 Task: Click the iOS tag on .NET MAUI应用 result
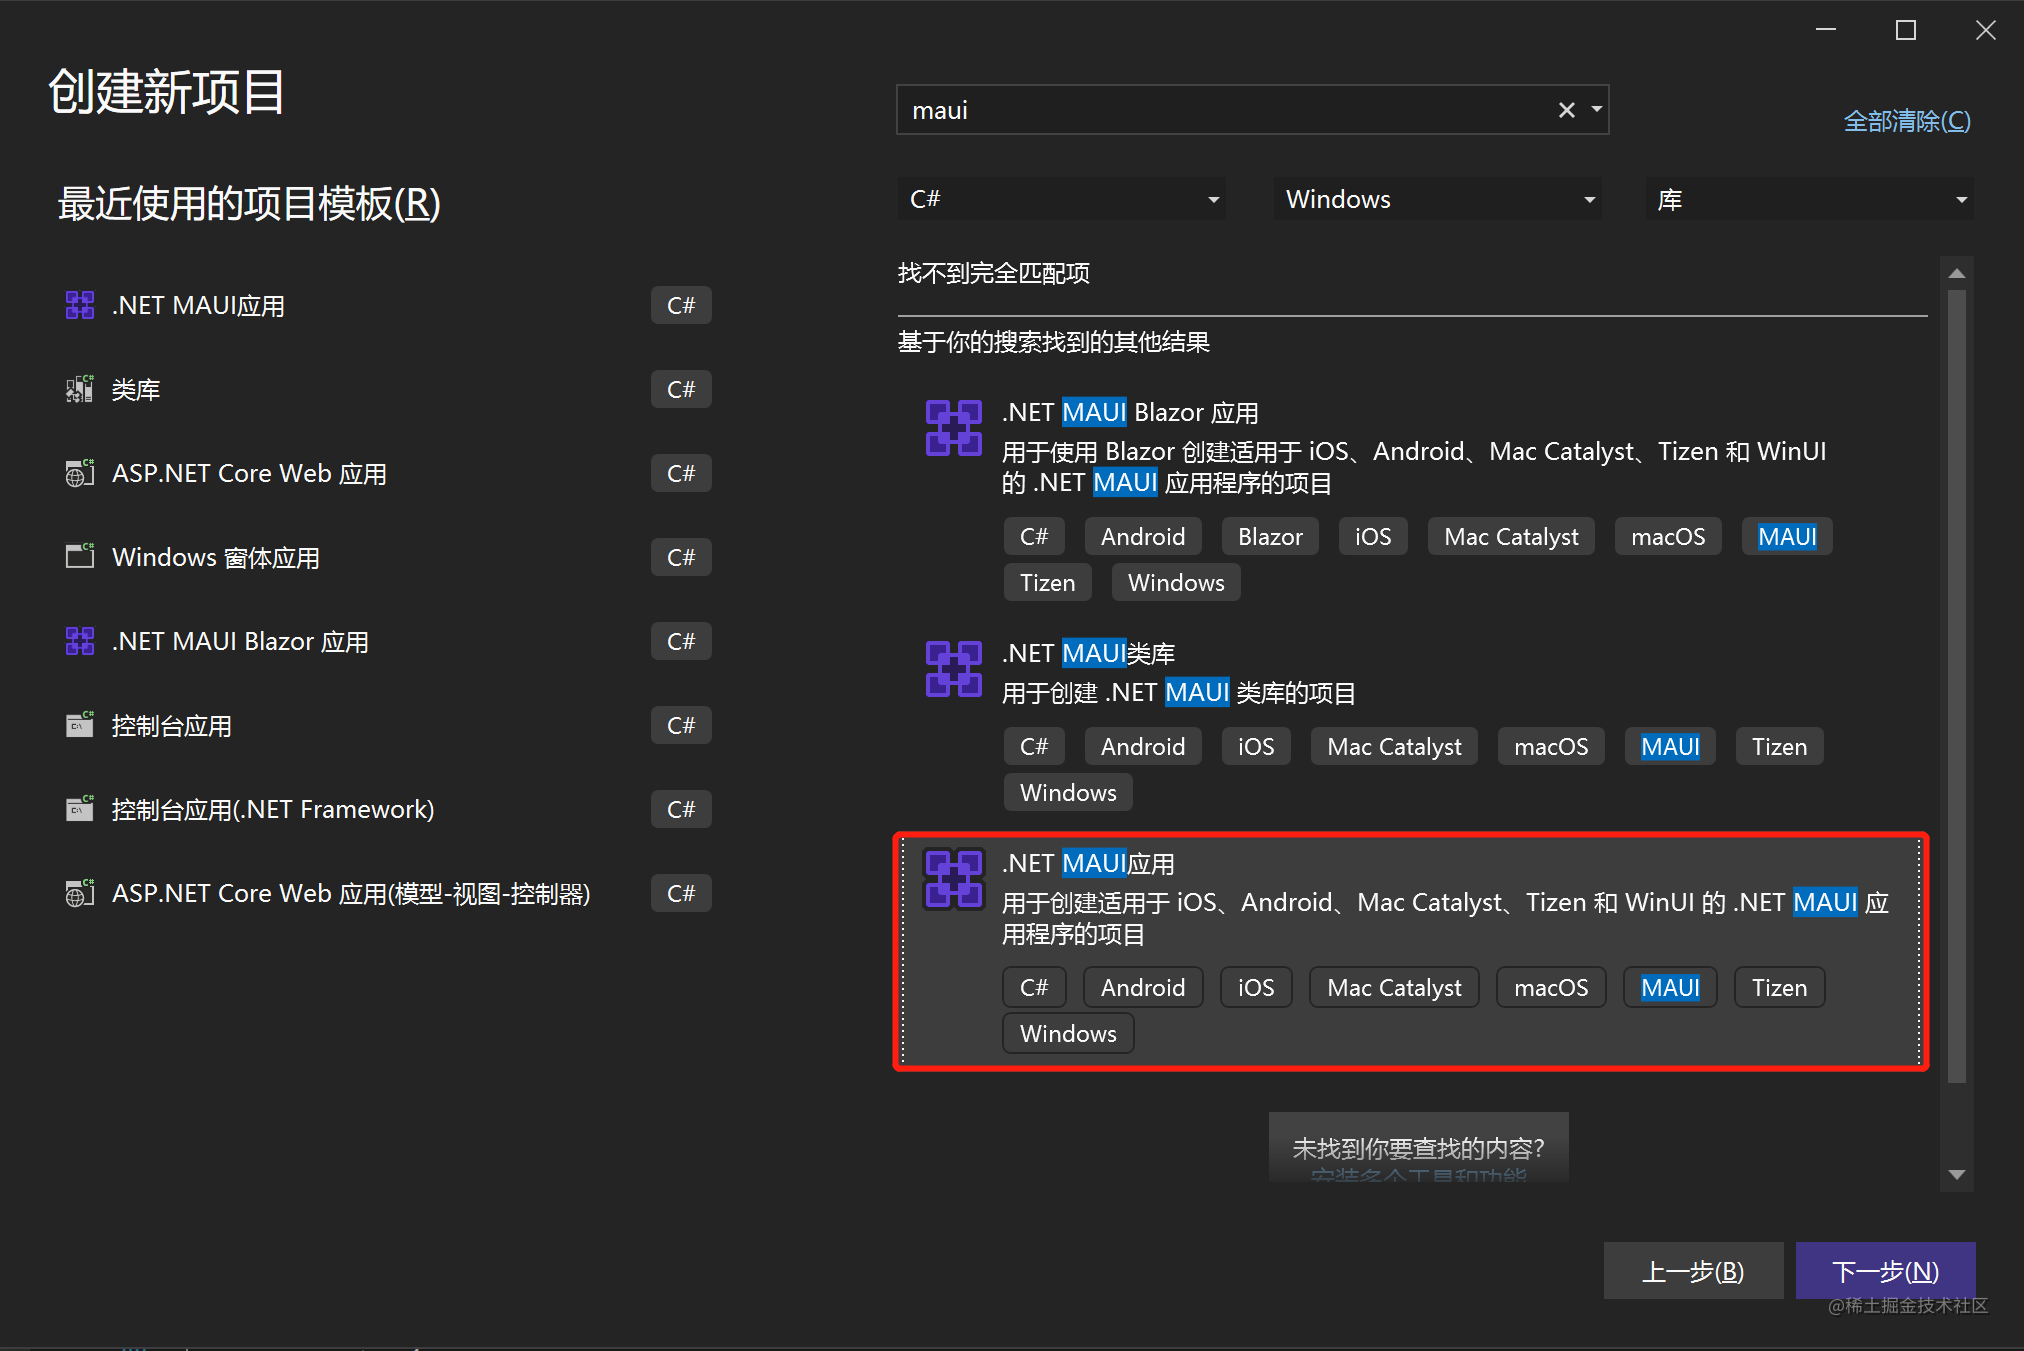click(x=1256, y=988)
